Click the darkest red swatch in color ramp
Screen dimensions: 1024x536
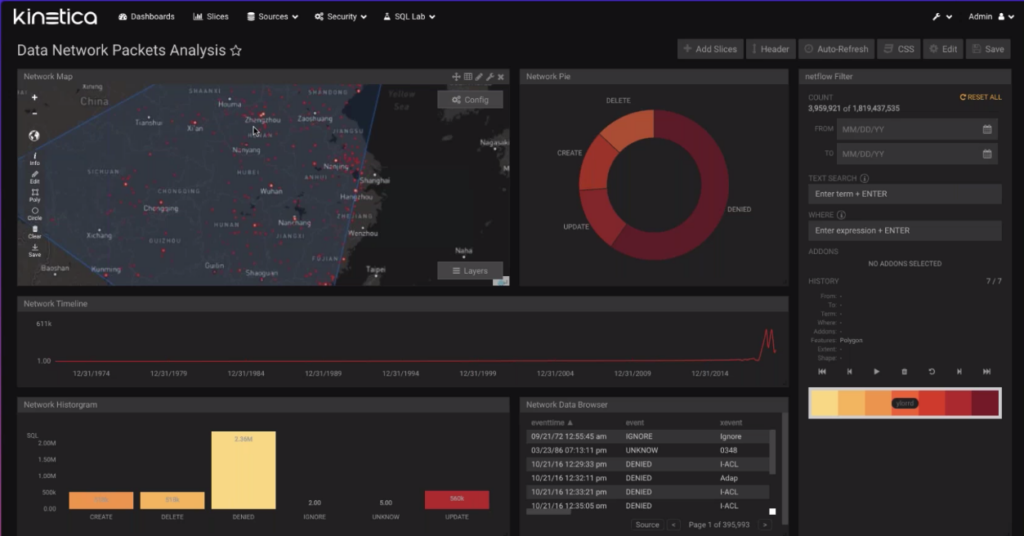click(x=985, y=403)
